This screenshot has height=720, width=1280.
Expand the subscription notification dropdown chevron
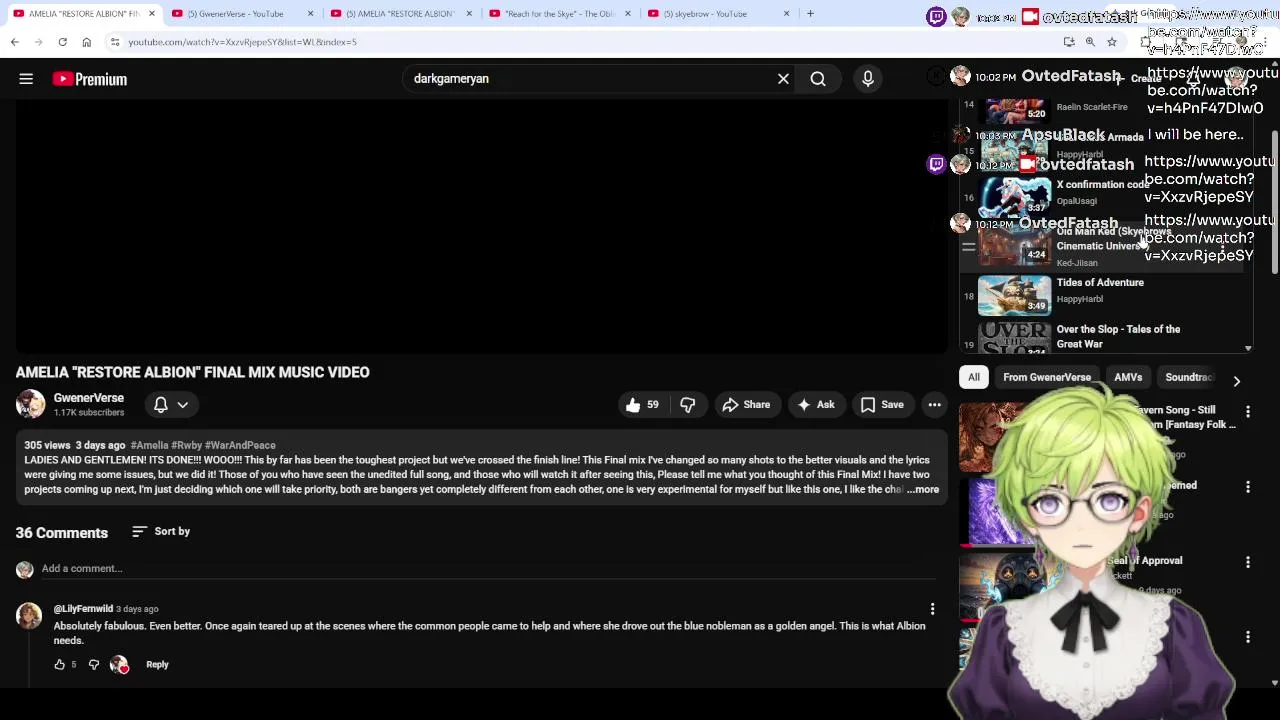point(183,404)
